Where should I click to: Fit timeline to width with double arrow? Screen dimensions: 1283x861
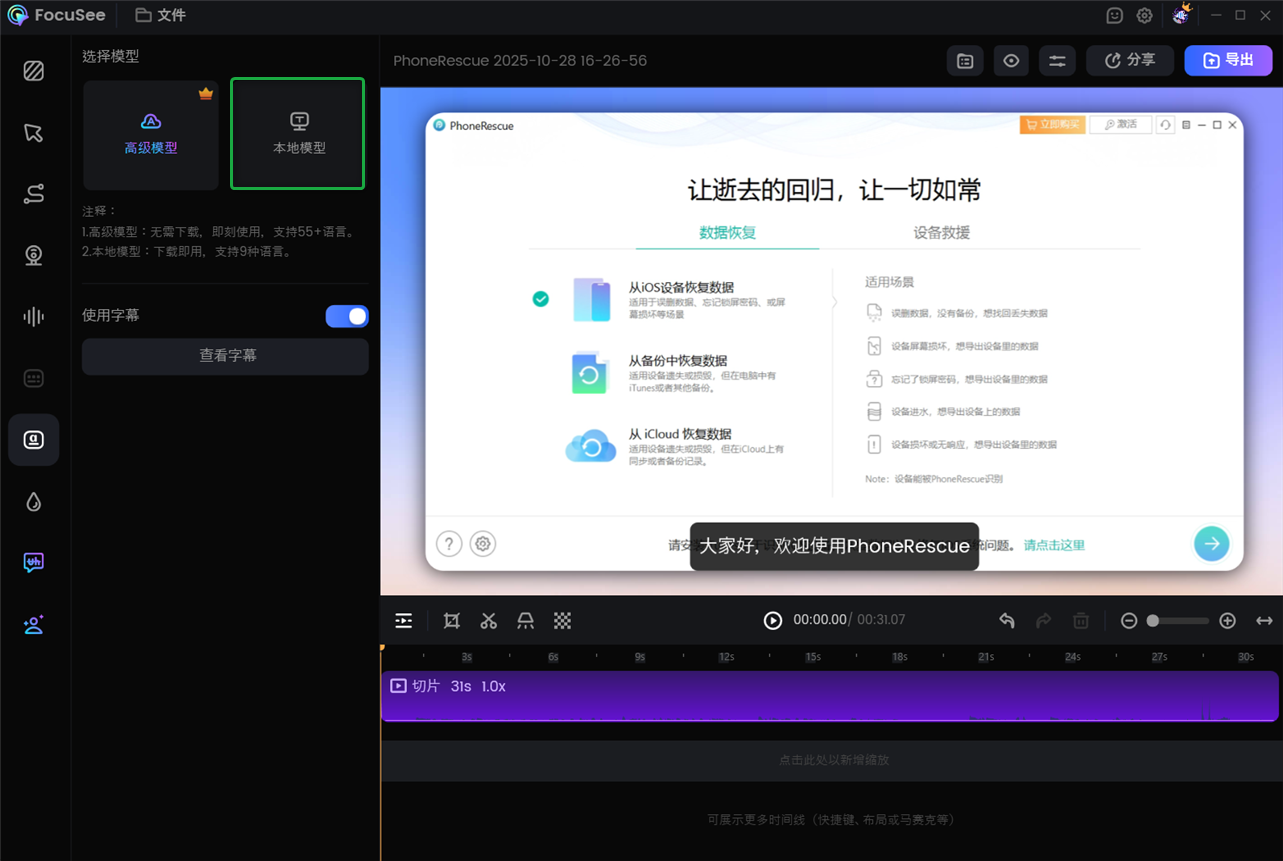(x=1265, y=621)
